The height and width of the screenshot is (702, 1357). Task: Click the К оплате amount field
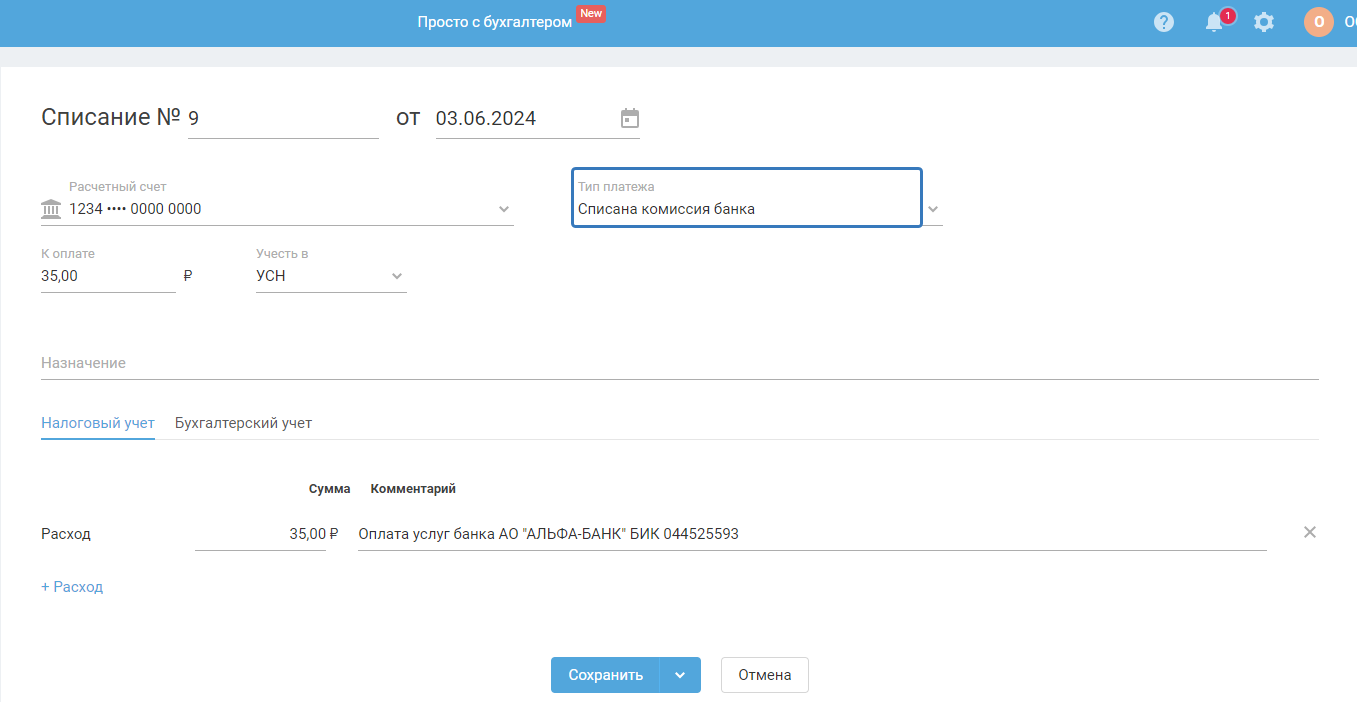click(108, 276)
